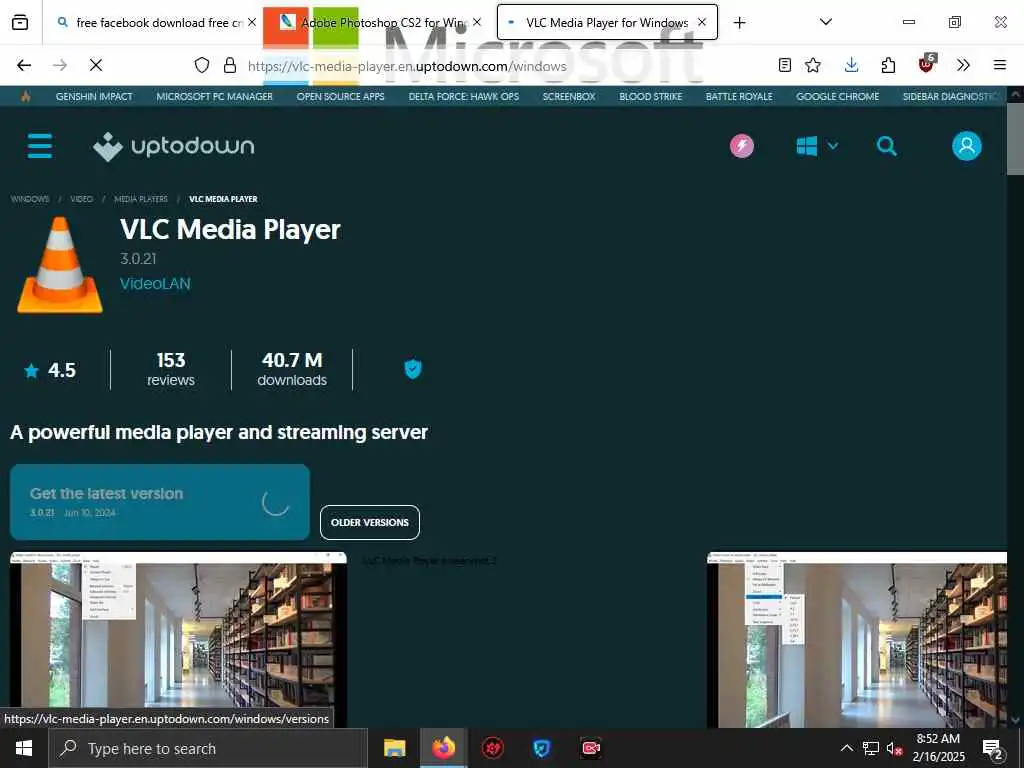The width and height of the screenshot is (1024, 768).
Task: Open first VLC screenshot thumbnail
Action: coord(178,639)
